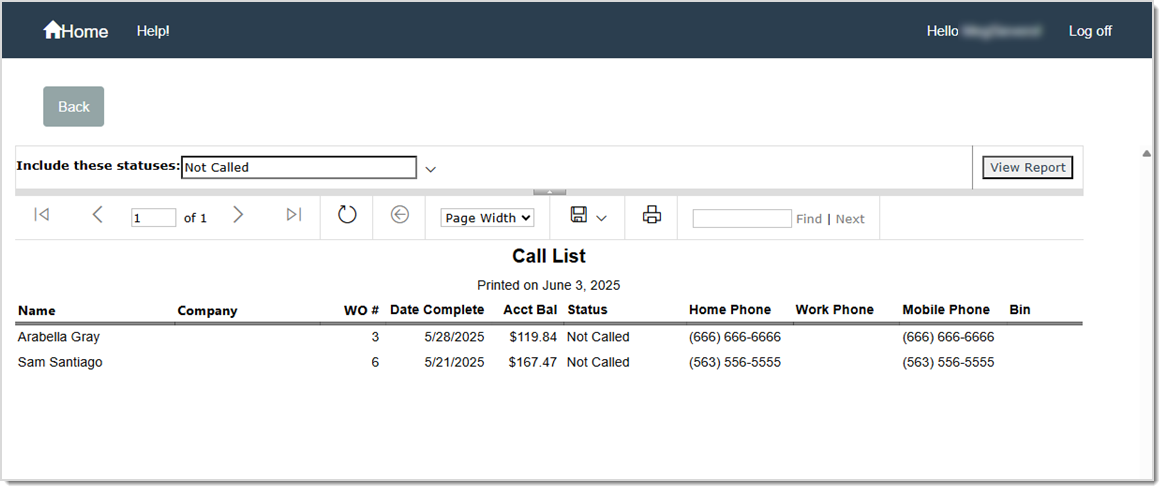1164x491 pixels.
Task: Refresh the report
Action: pos(347,215)
